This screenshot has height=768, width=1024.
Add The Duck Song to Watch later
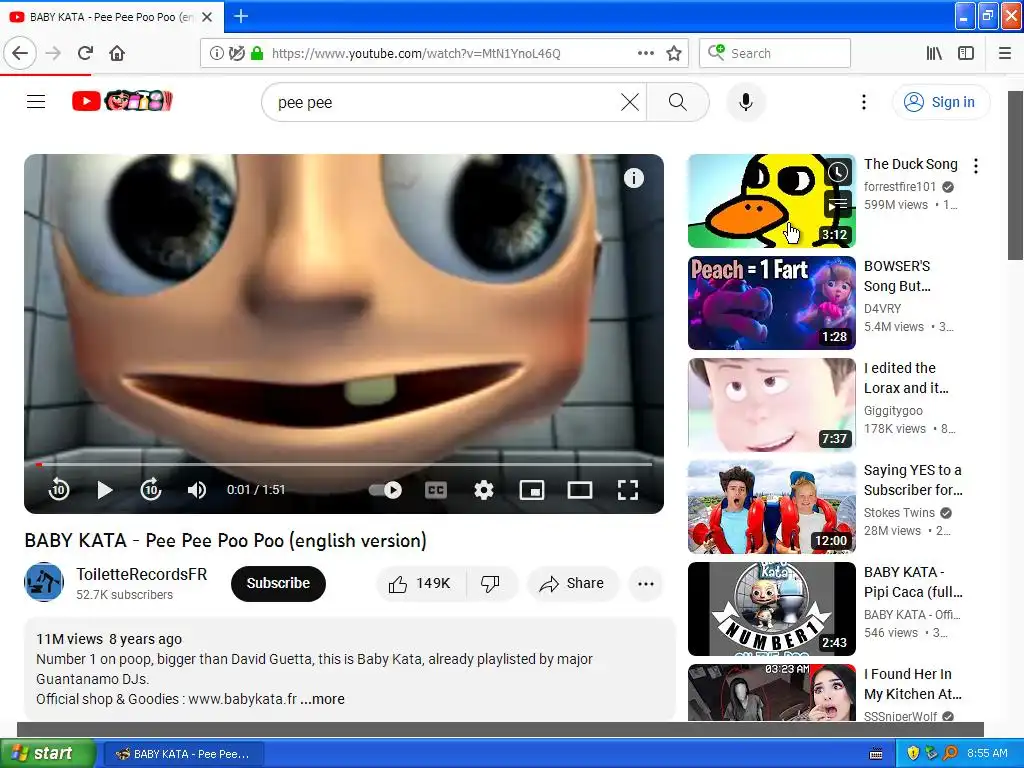838,172
